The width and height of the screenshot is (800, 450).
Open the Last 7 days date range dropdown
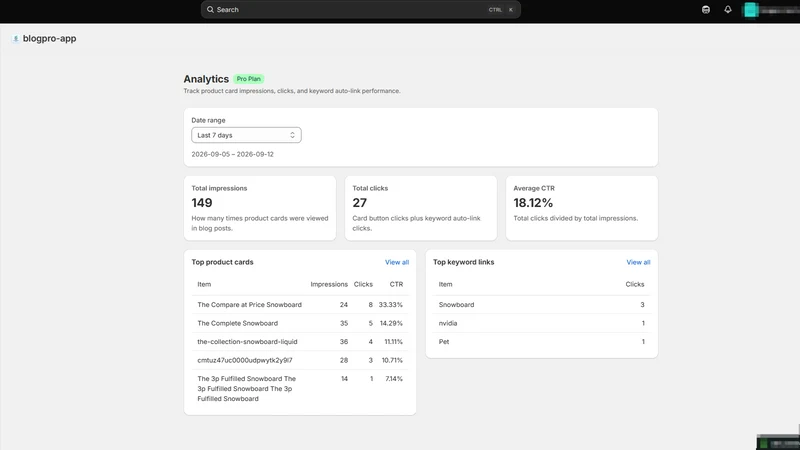click(246, 135)
